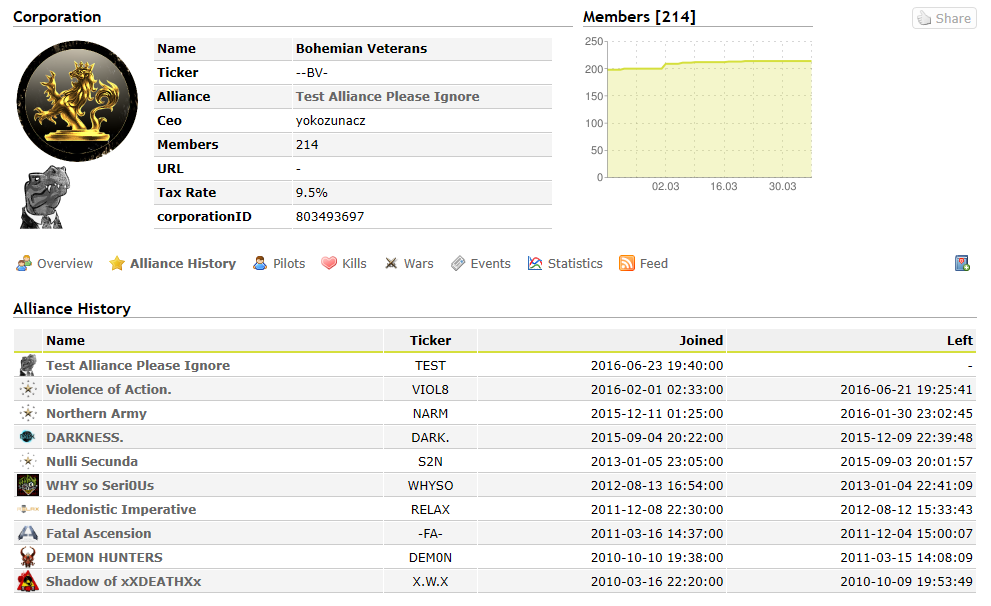Open the Shadow of xXDEATHXx alliance link
Screen dimensions: 991x606
pyautogui.click(x=123, y=582)
